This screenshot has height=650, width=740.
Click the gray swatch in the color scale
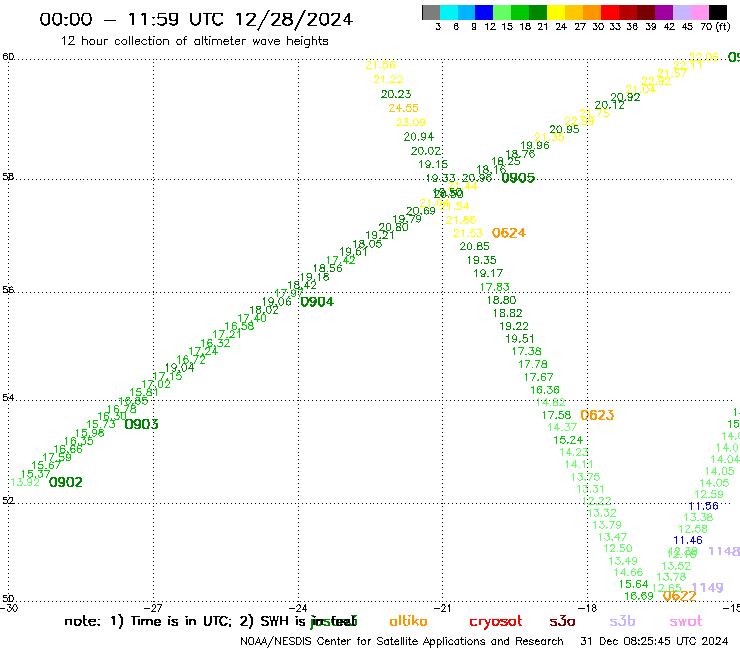(431, 12)
